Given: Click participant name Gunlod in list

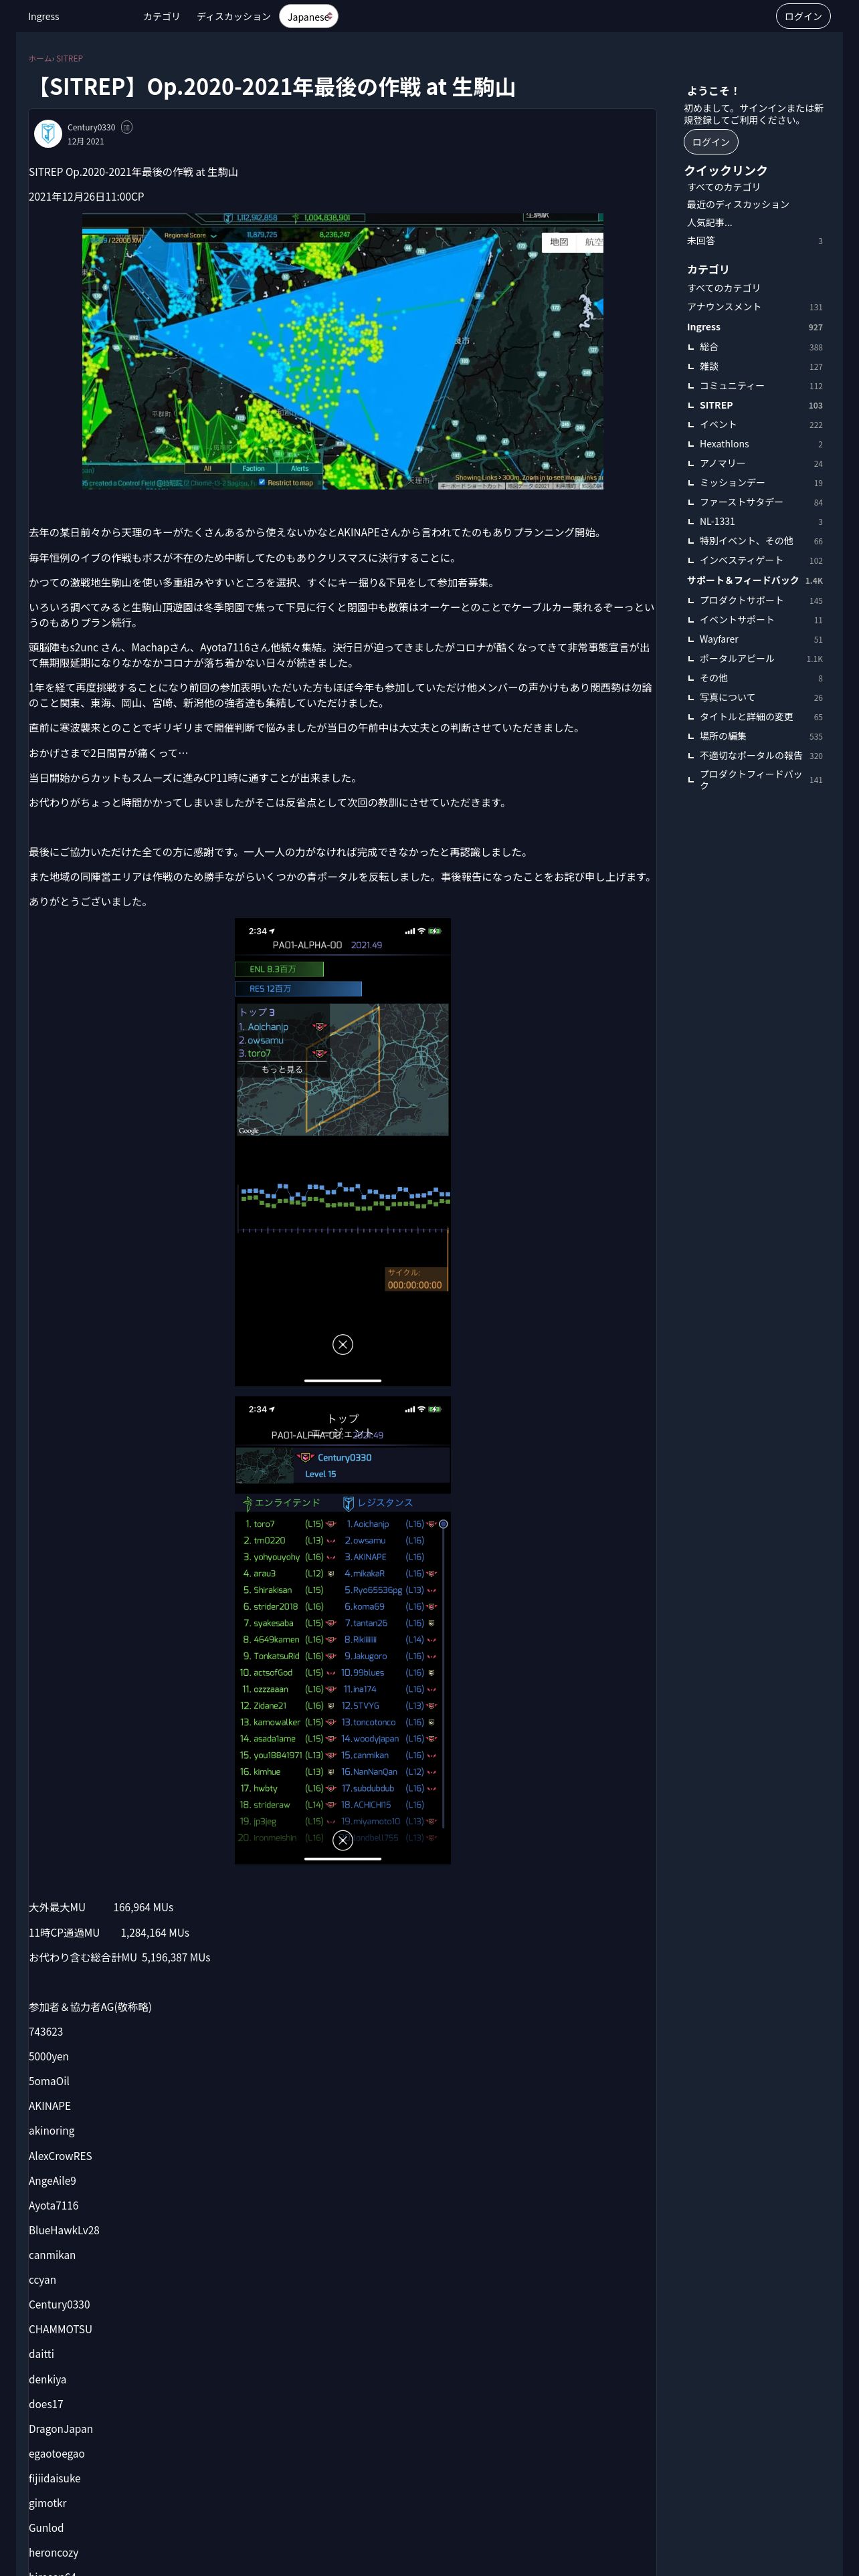Looking at the screenshot, I should click(x=46, y=2528).
